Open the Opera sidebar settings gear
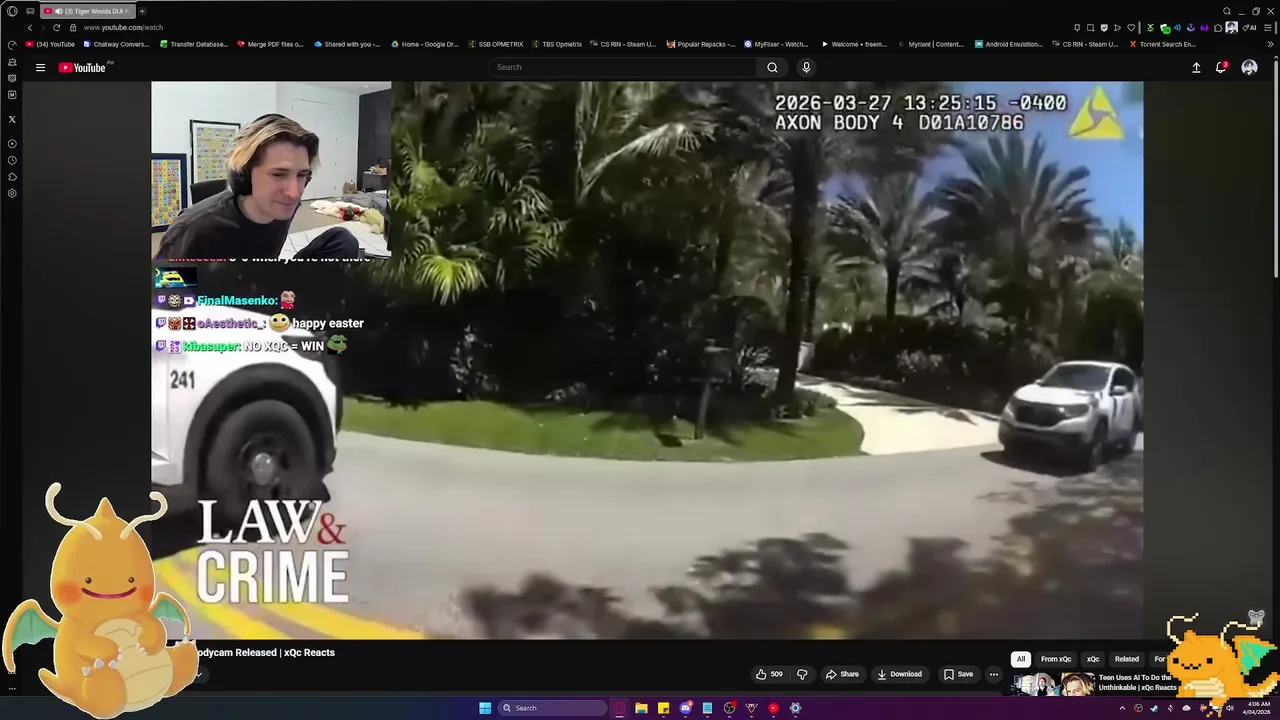Image resolution: width=1280 pixels, height=720 pixels. pos(12,193)
